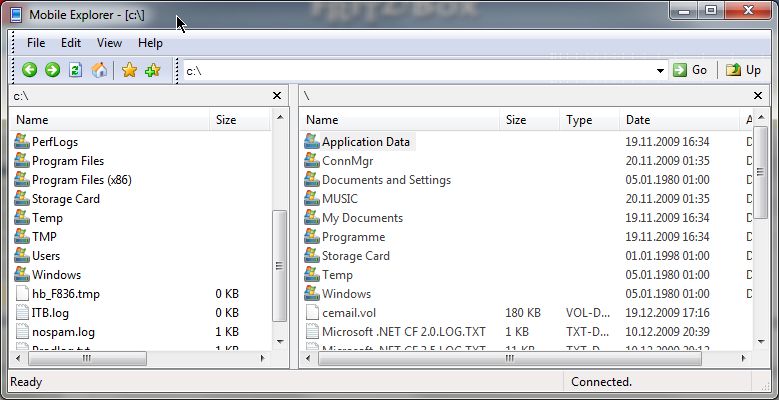This screenshot has width=779, height=400.
Task: Sort right pane by Type column
Action: [x=590, y=120]
